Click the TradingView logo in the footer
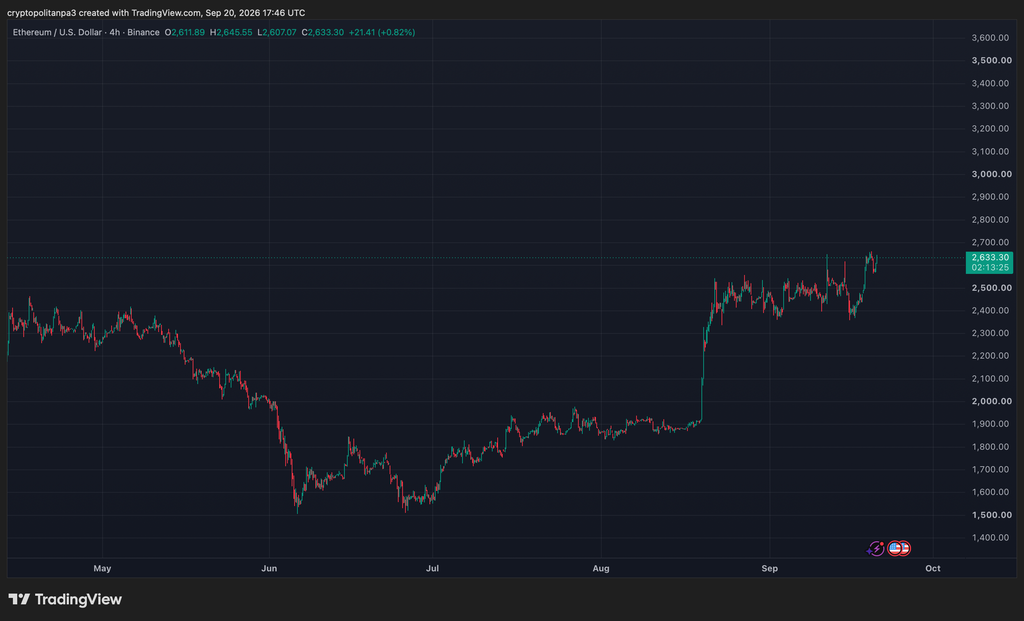The height and width of the screenshot is (621, 1024). 65,599
